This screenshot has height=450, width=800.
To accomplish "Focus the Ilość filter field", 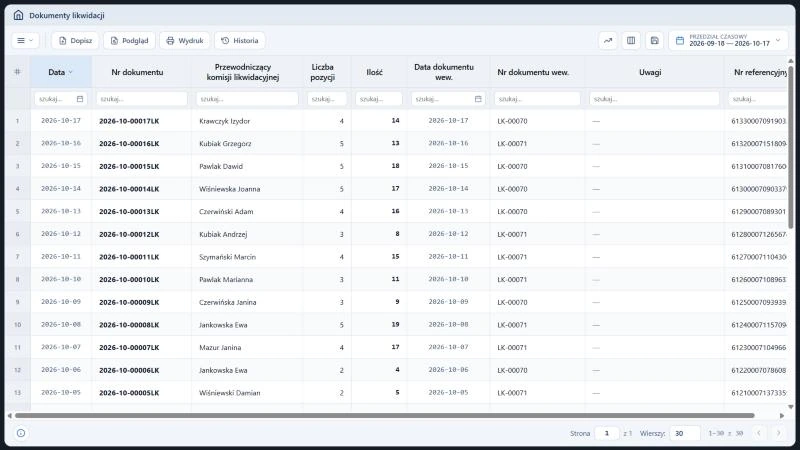I will point(379,99).
